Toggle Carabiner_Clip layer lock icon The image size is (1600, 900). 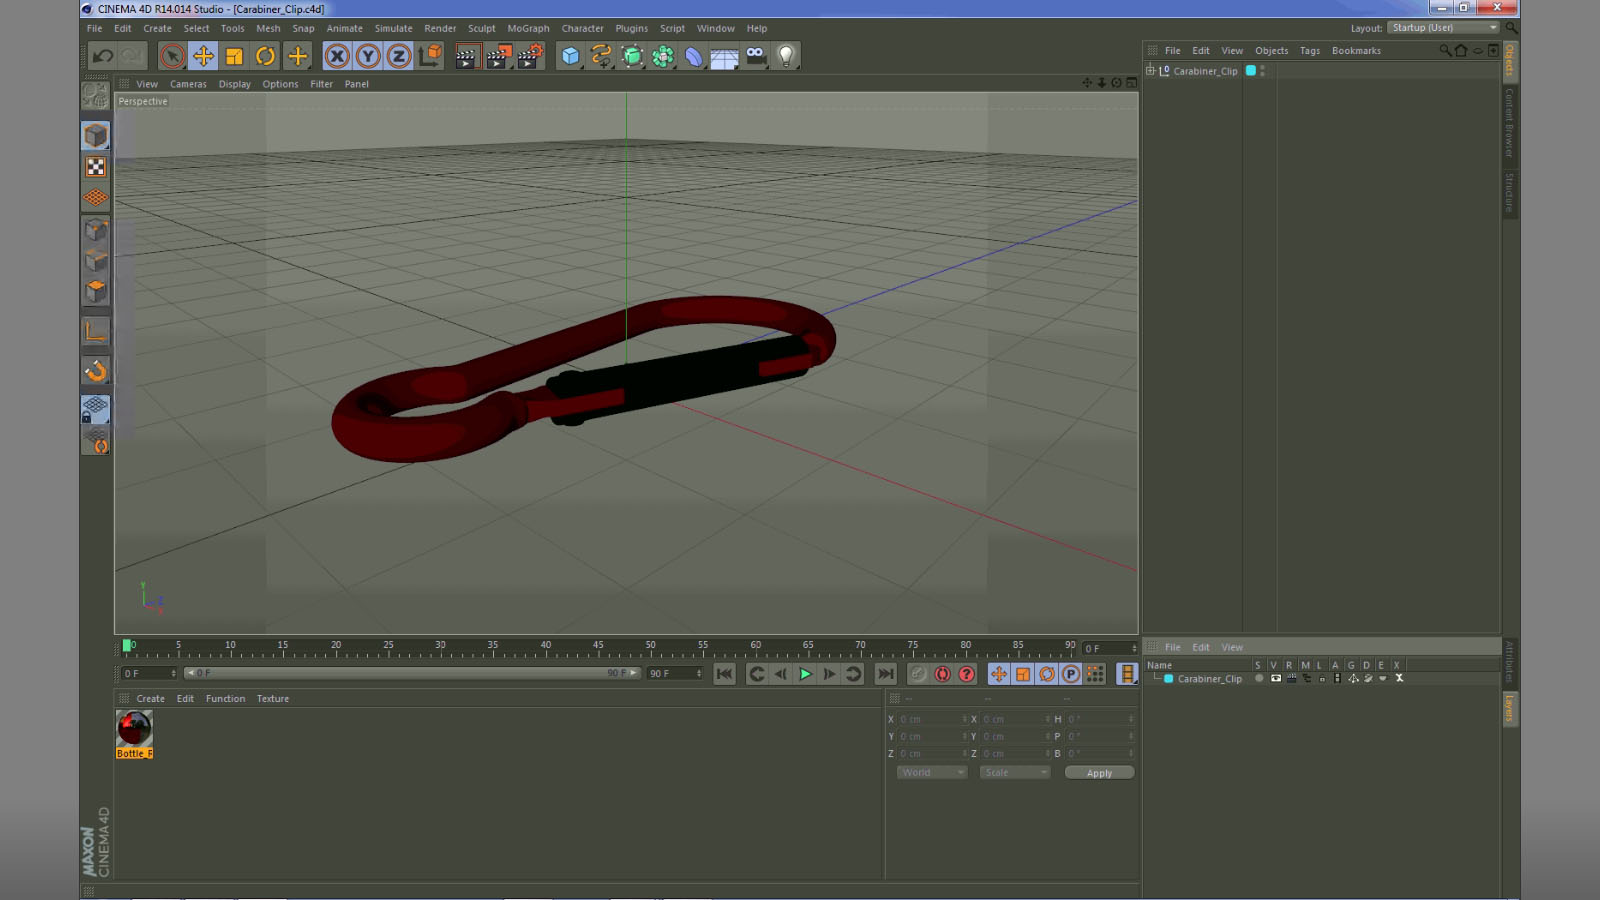point(1322,678)
